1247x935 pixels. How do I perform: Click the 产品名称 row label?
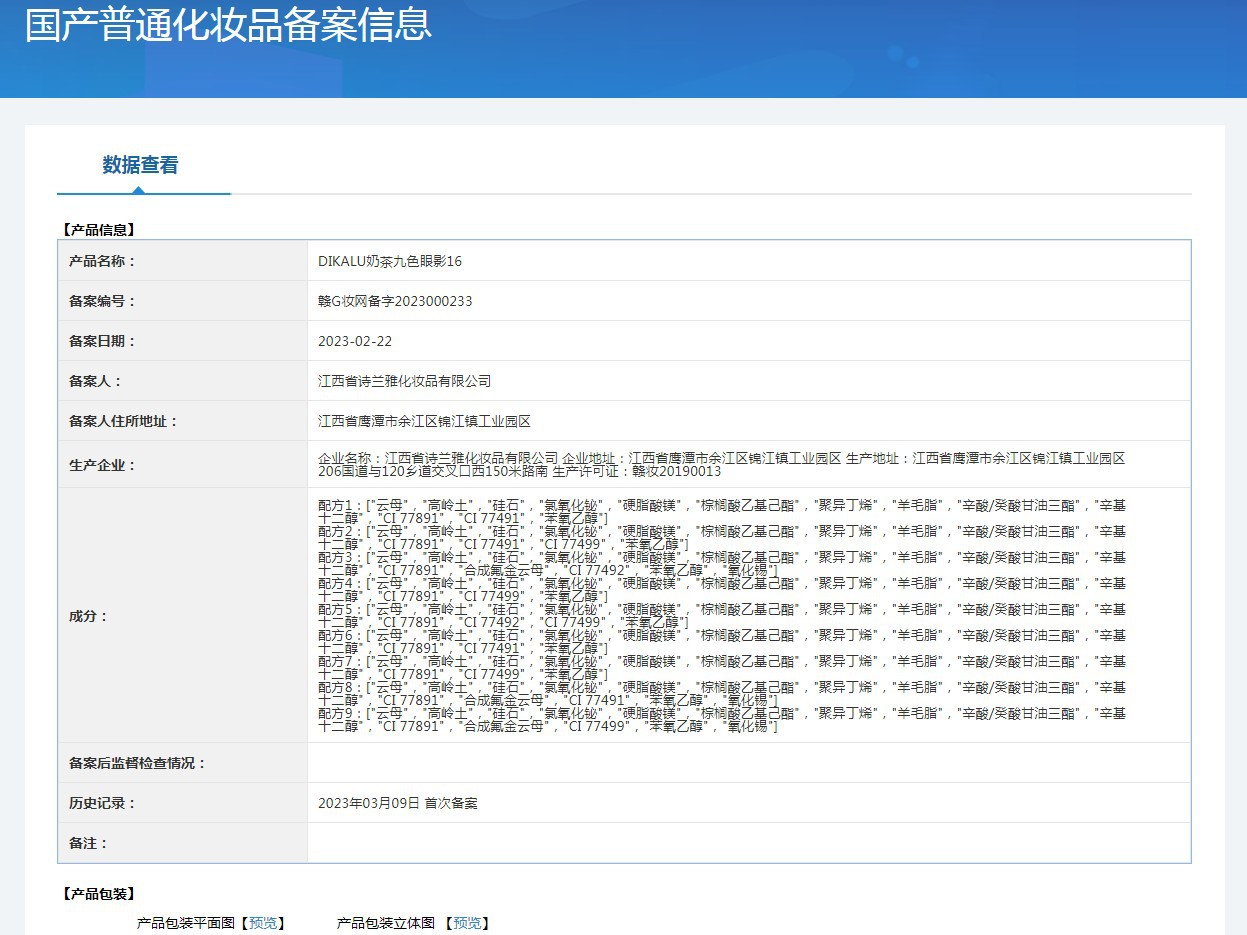tap(101, 261)
